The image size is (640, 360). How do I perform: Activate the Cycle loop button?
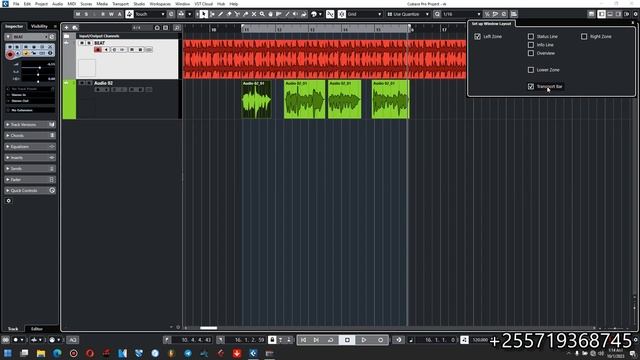coord(331,340)
